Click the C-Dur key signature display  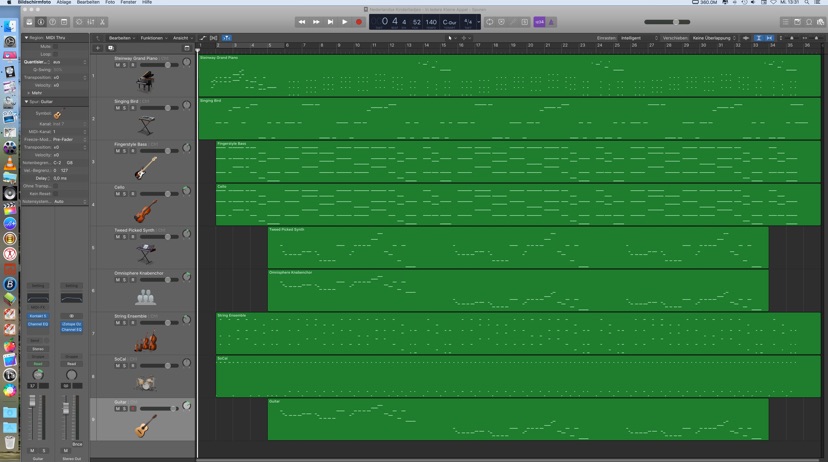449,22
